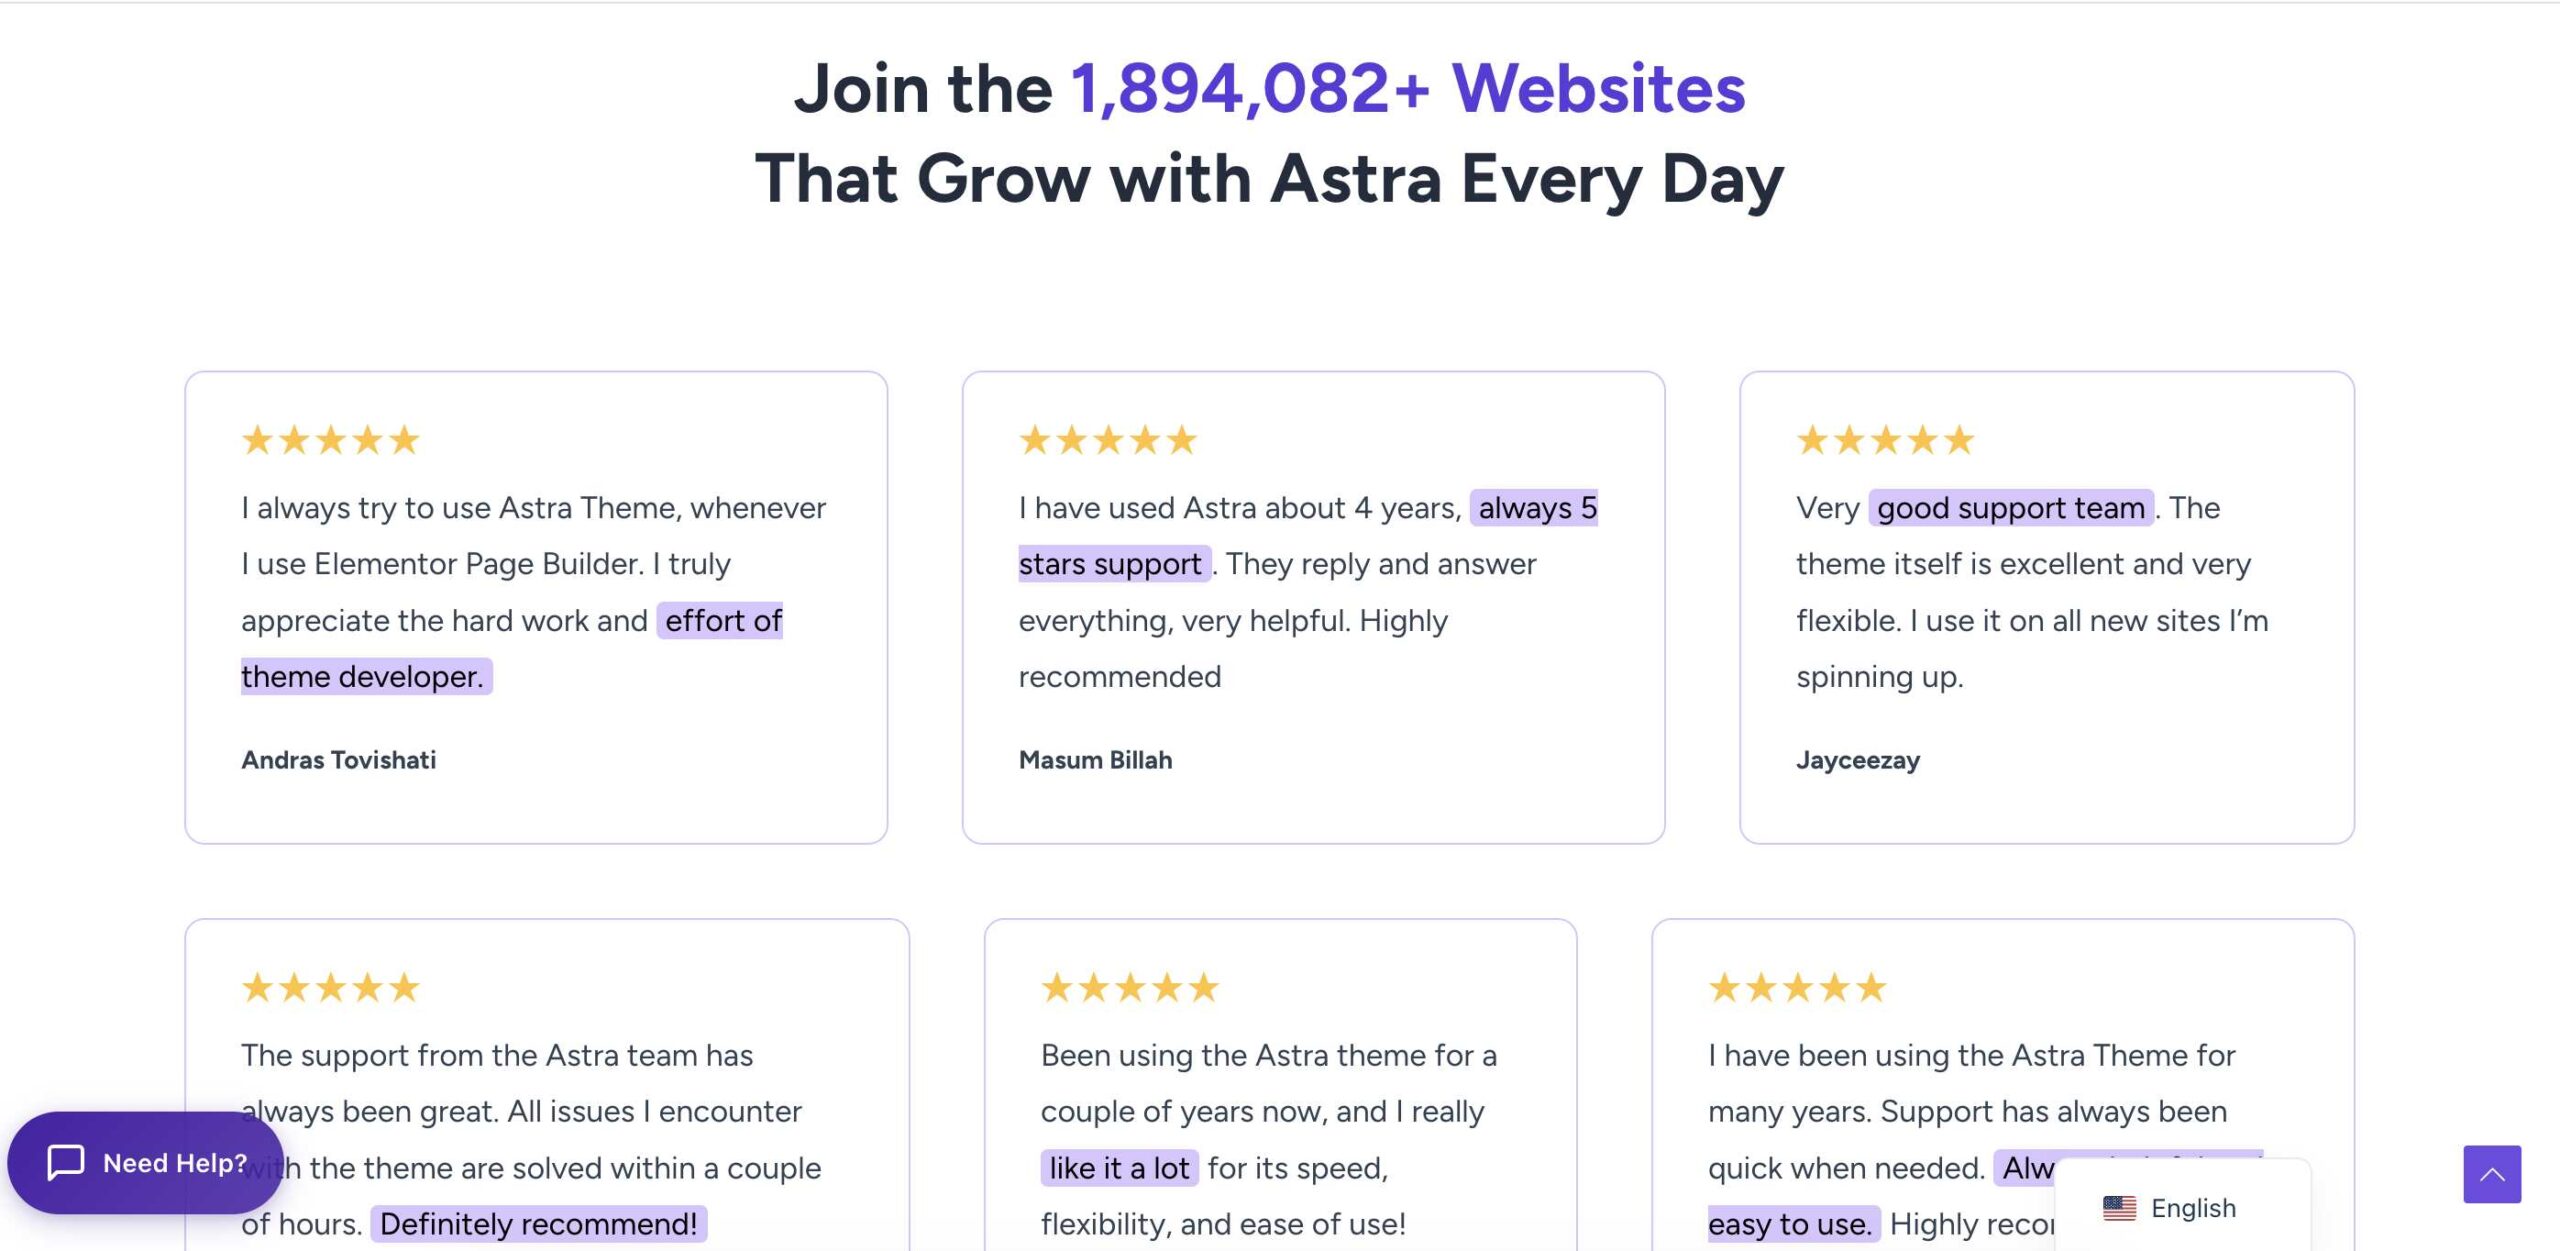Click star rating in Masum Billah review
The height and width of the screenshot is (1251, 2560).
[x=1108, y=440]
